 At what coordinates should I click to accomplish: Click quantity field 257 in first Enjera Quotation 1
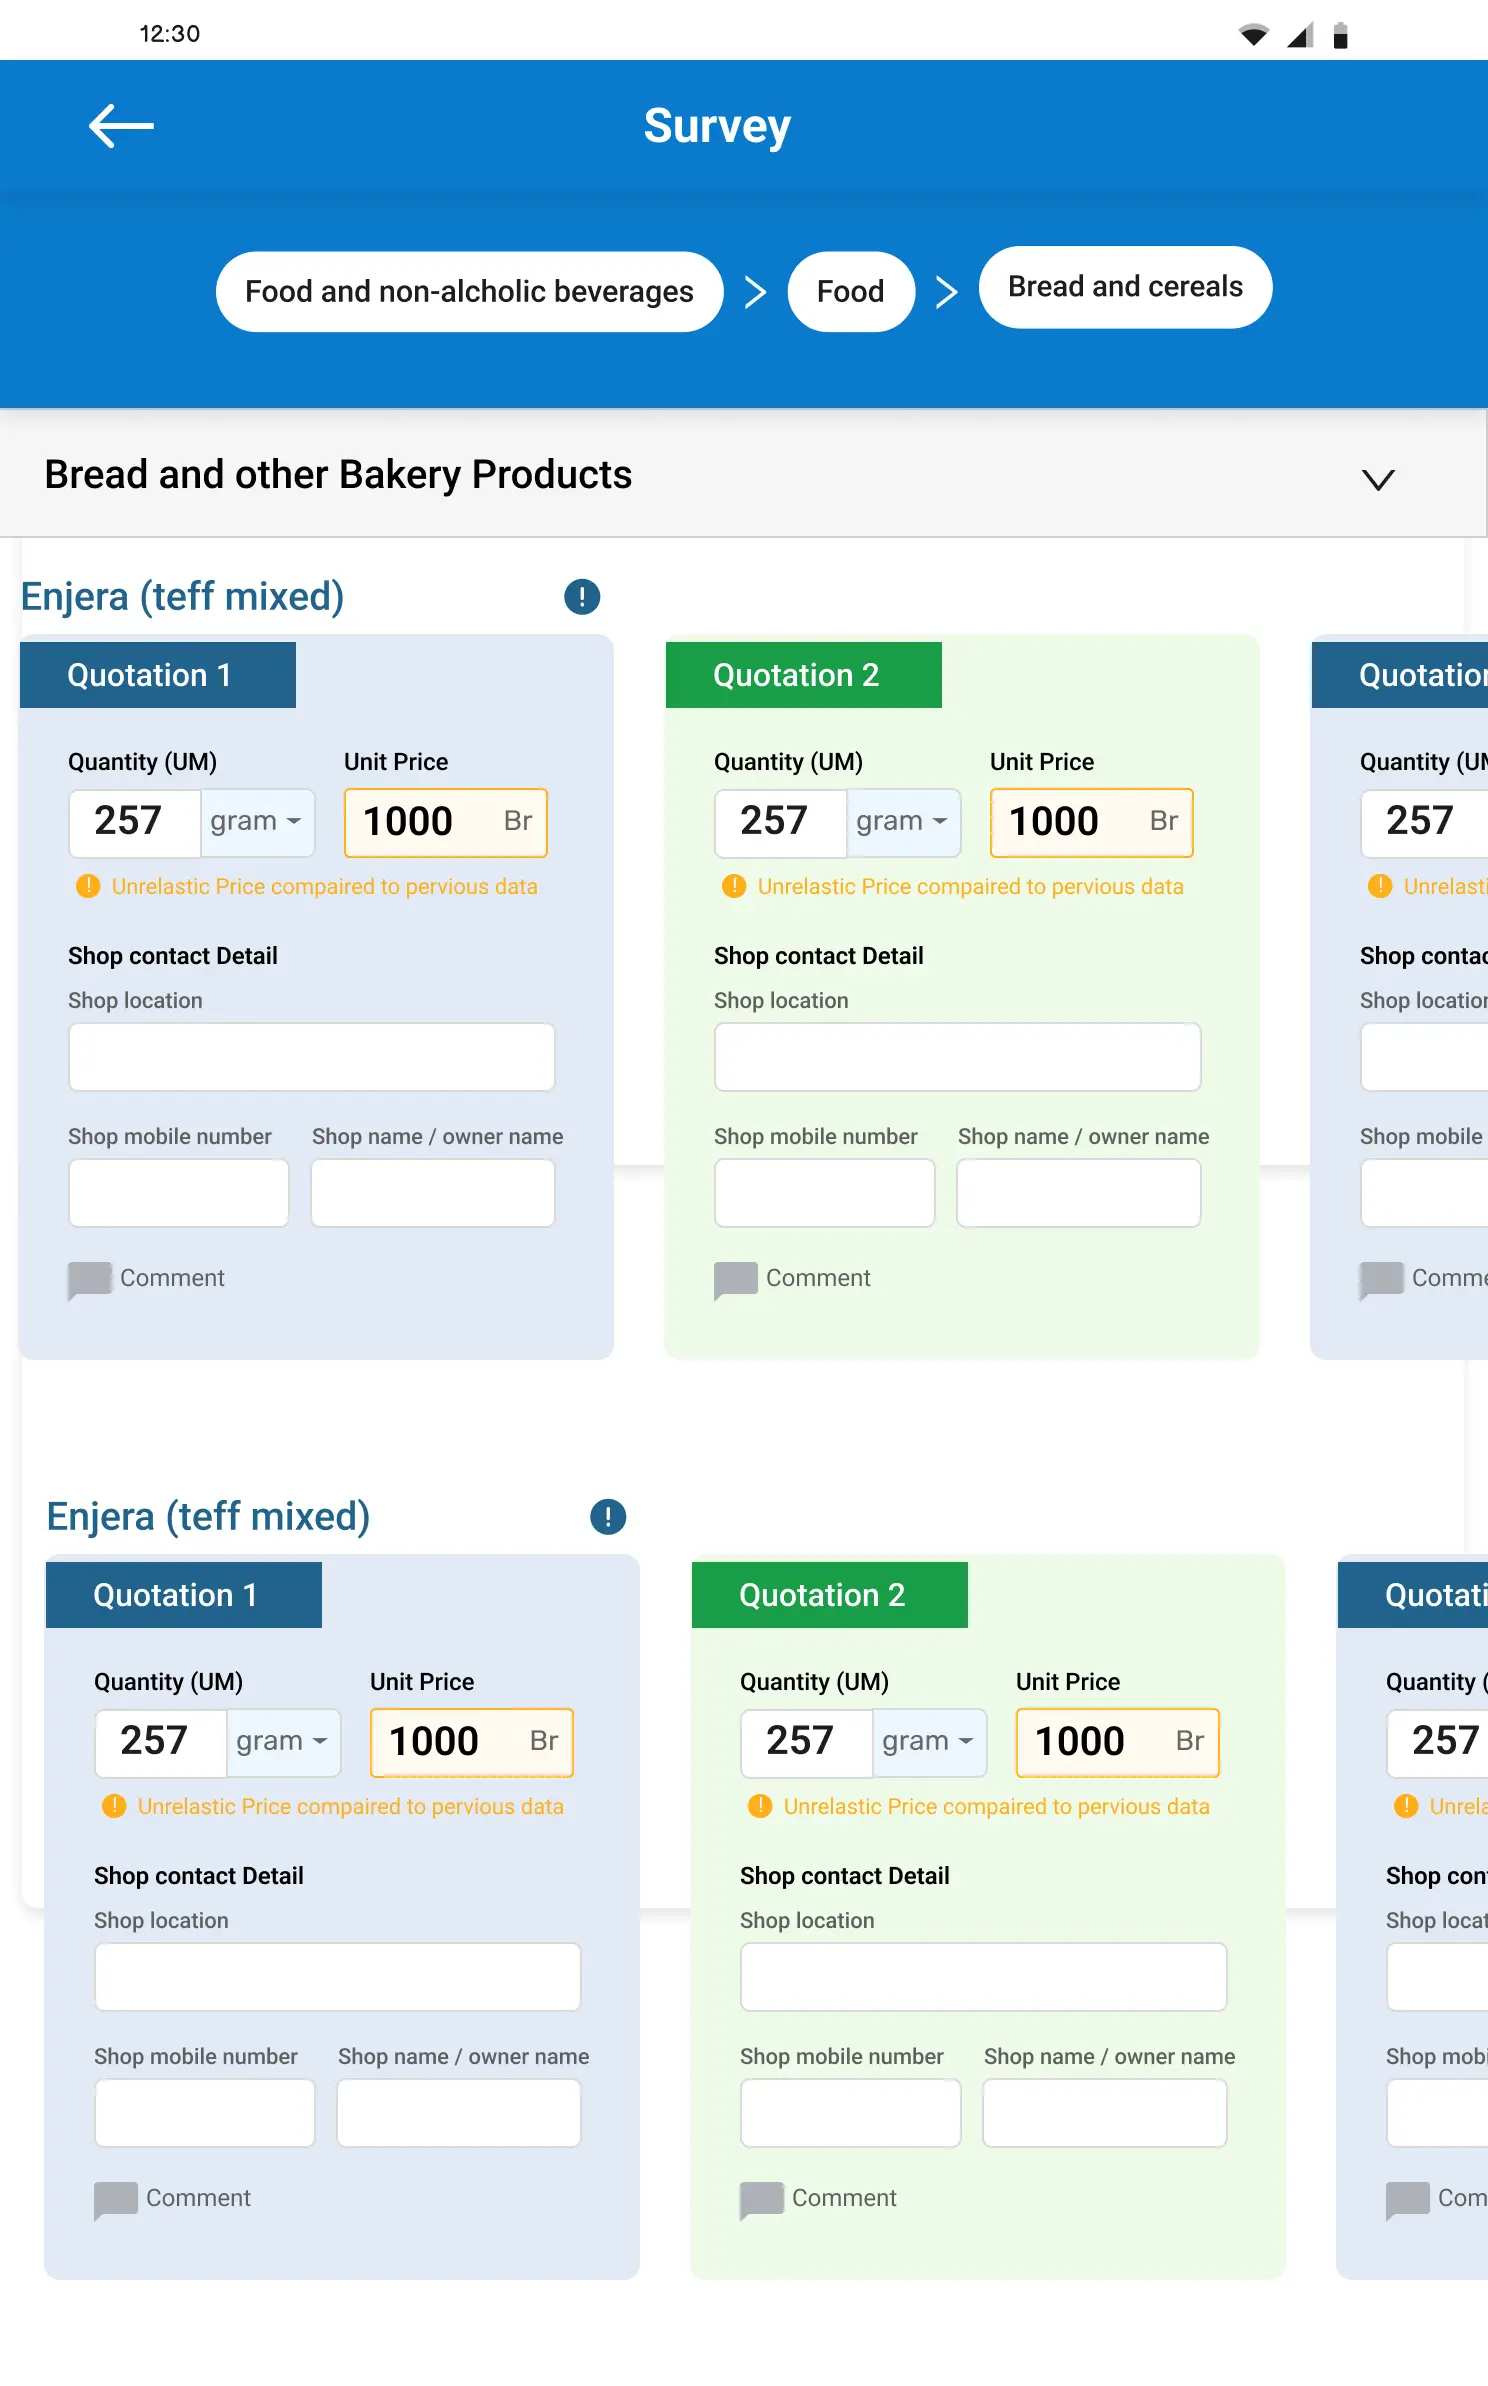[x=135, y=822]
